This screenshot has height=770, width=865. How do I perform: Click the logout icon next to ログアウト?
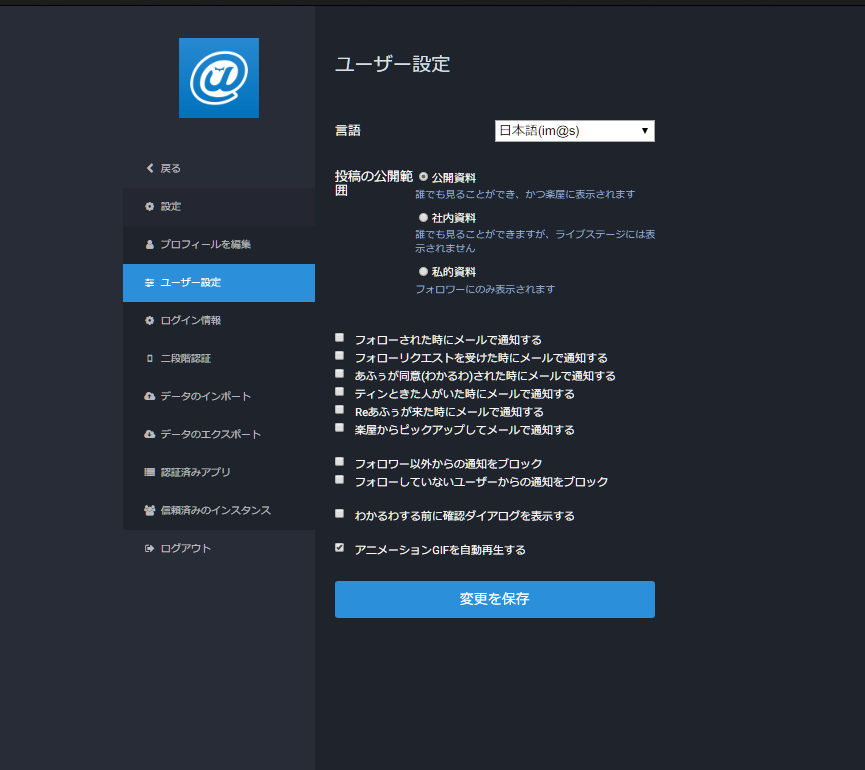(149, 548)
